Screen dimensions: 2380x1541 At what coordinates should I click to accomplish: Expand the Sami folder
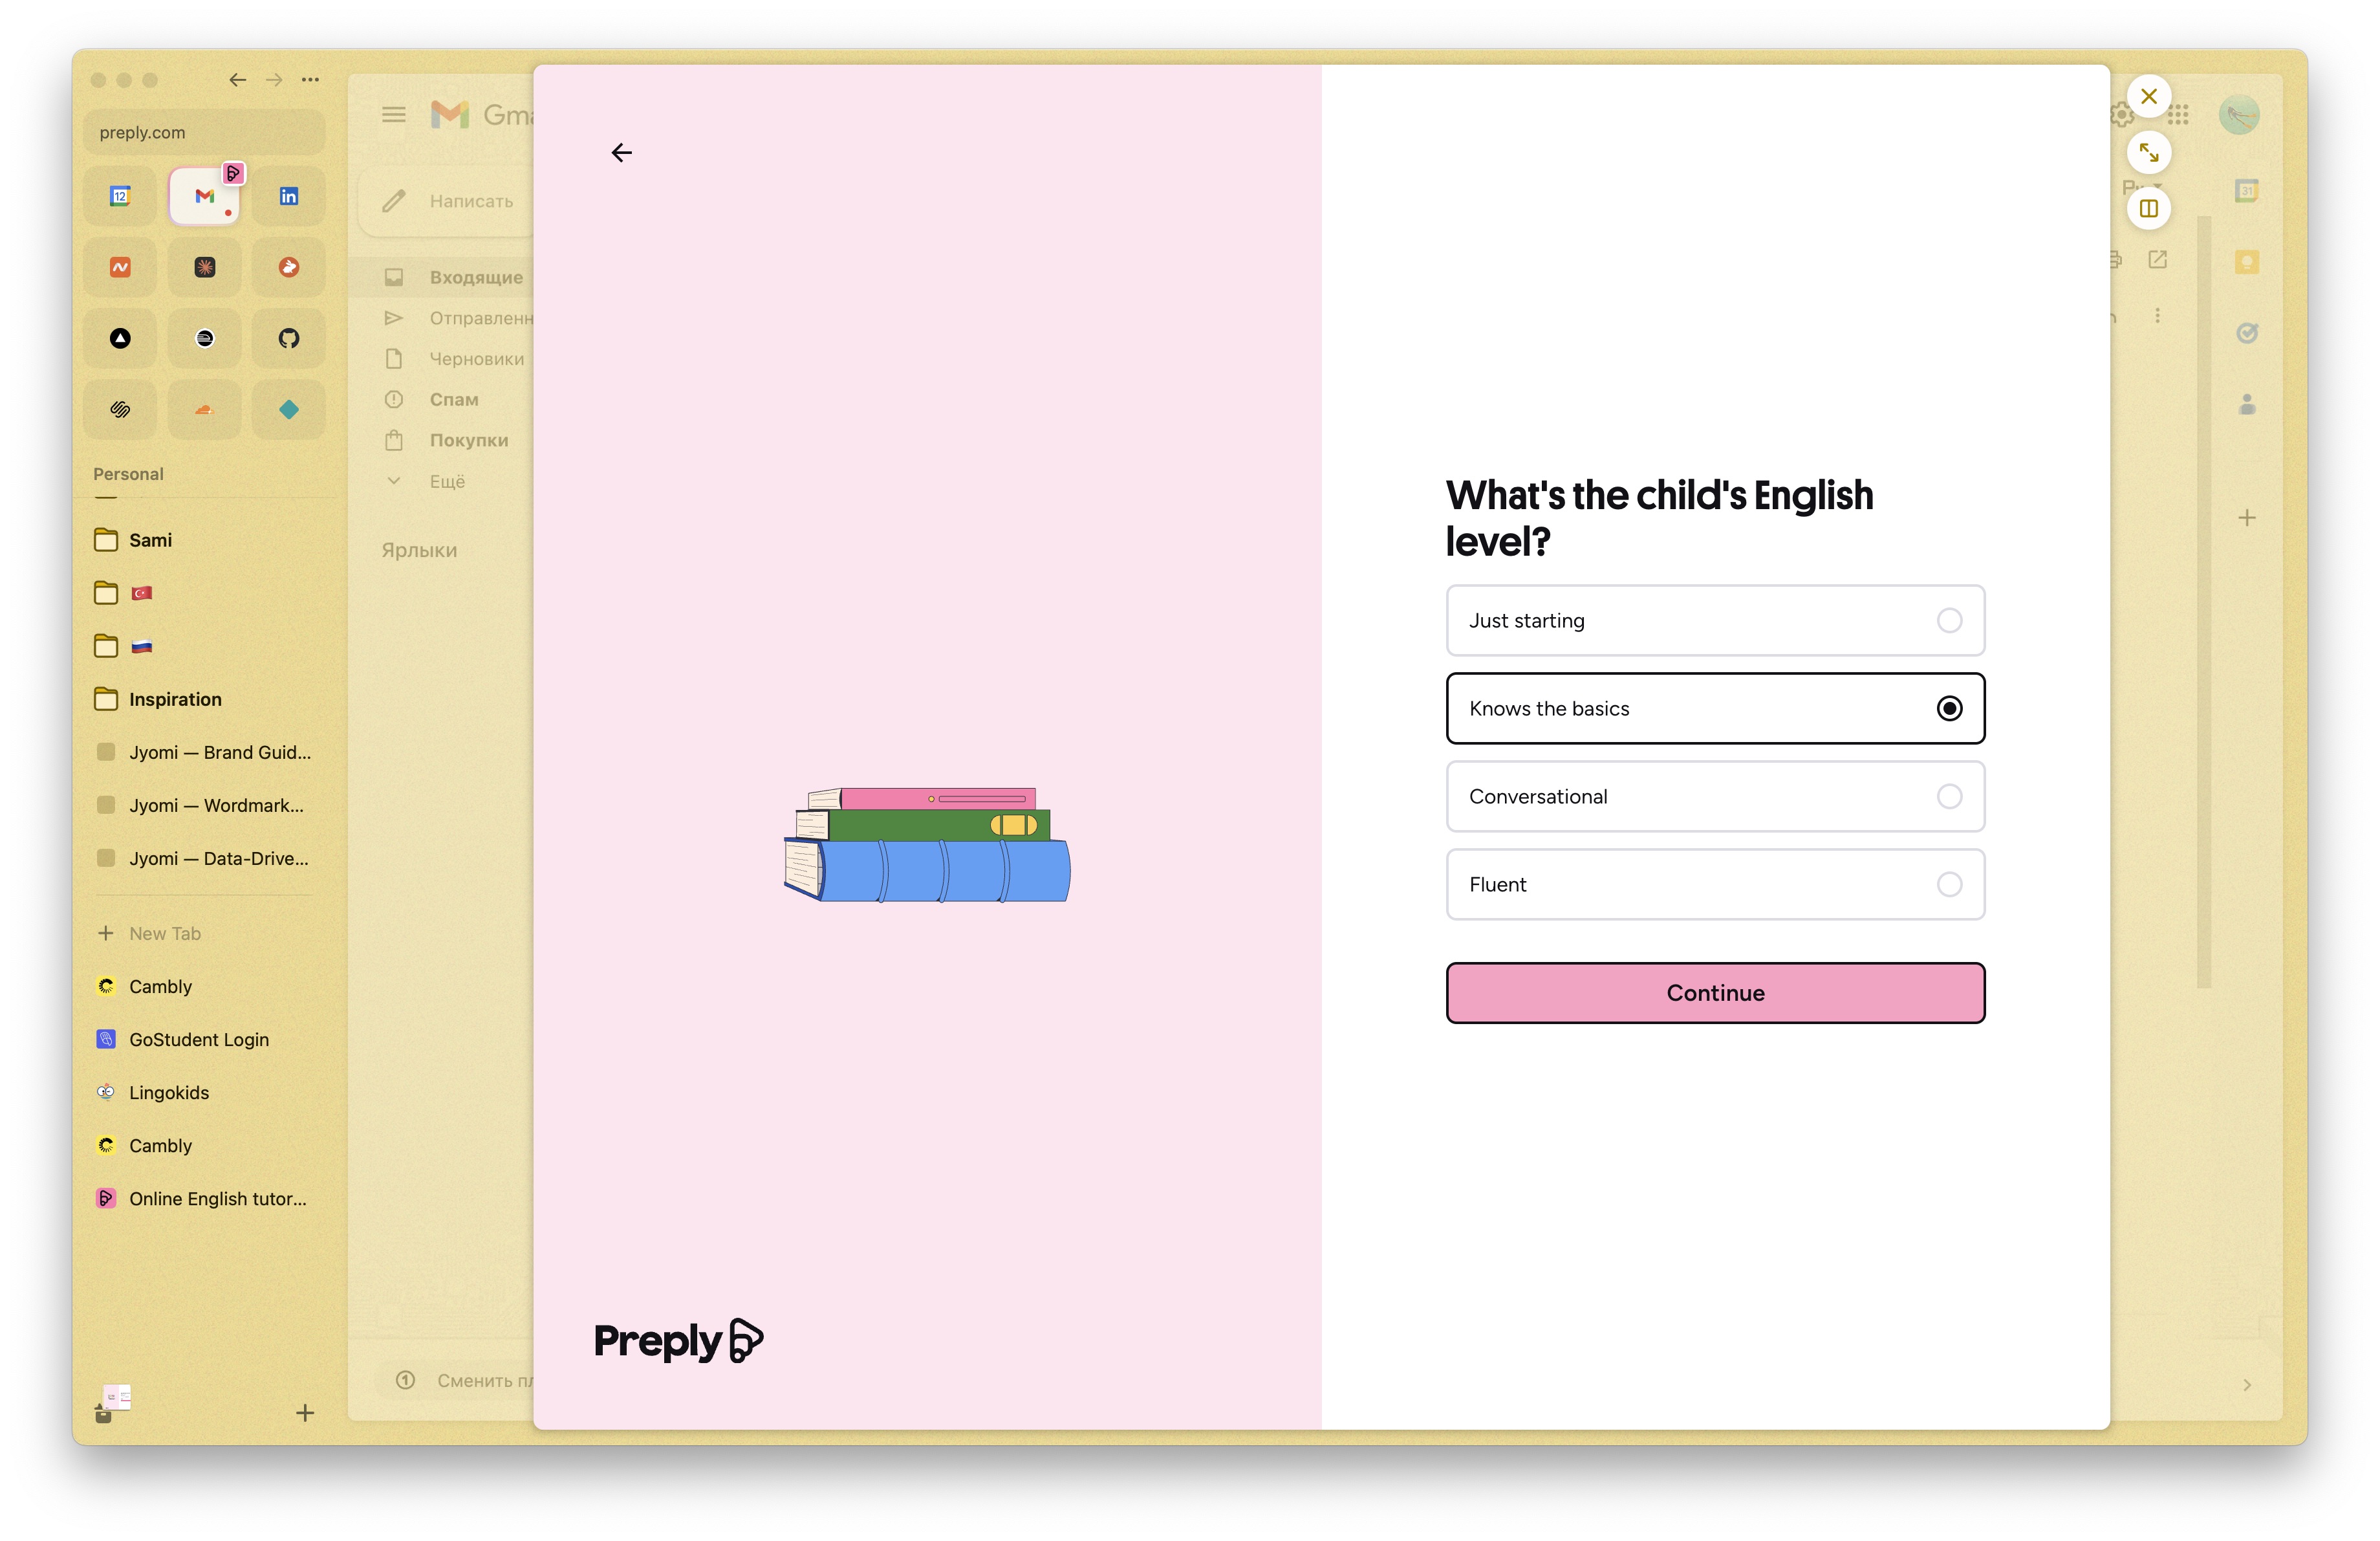150,540
